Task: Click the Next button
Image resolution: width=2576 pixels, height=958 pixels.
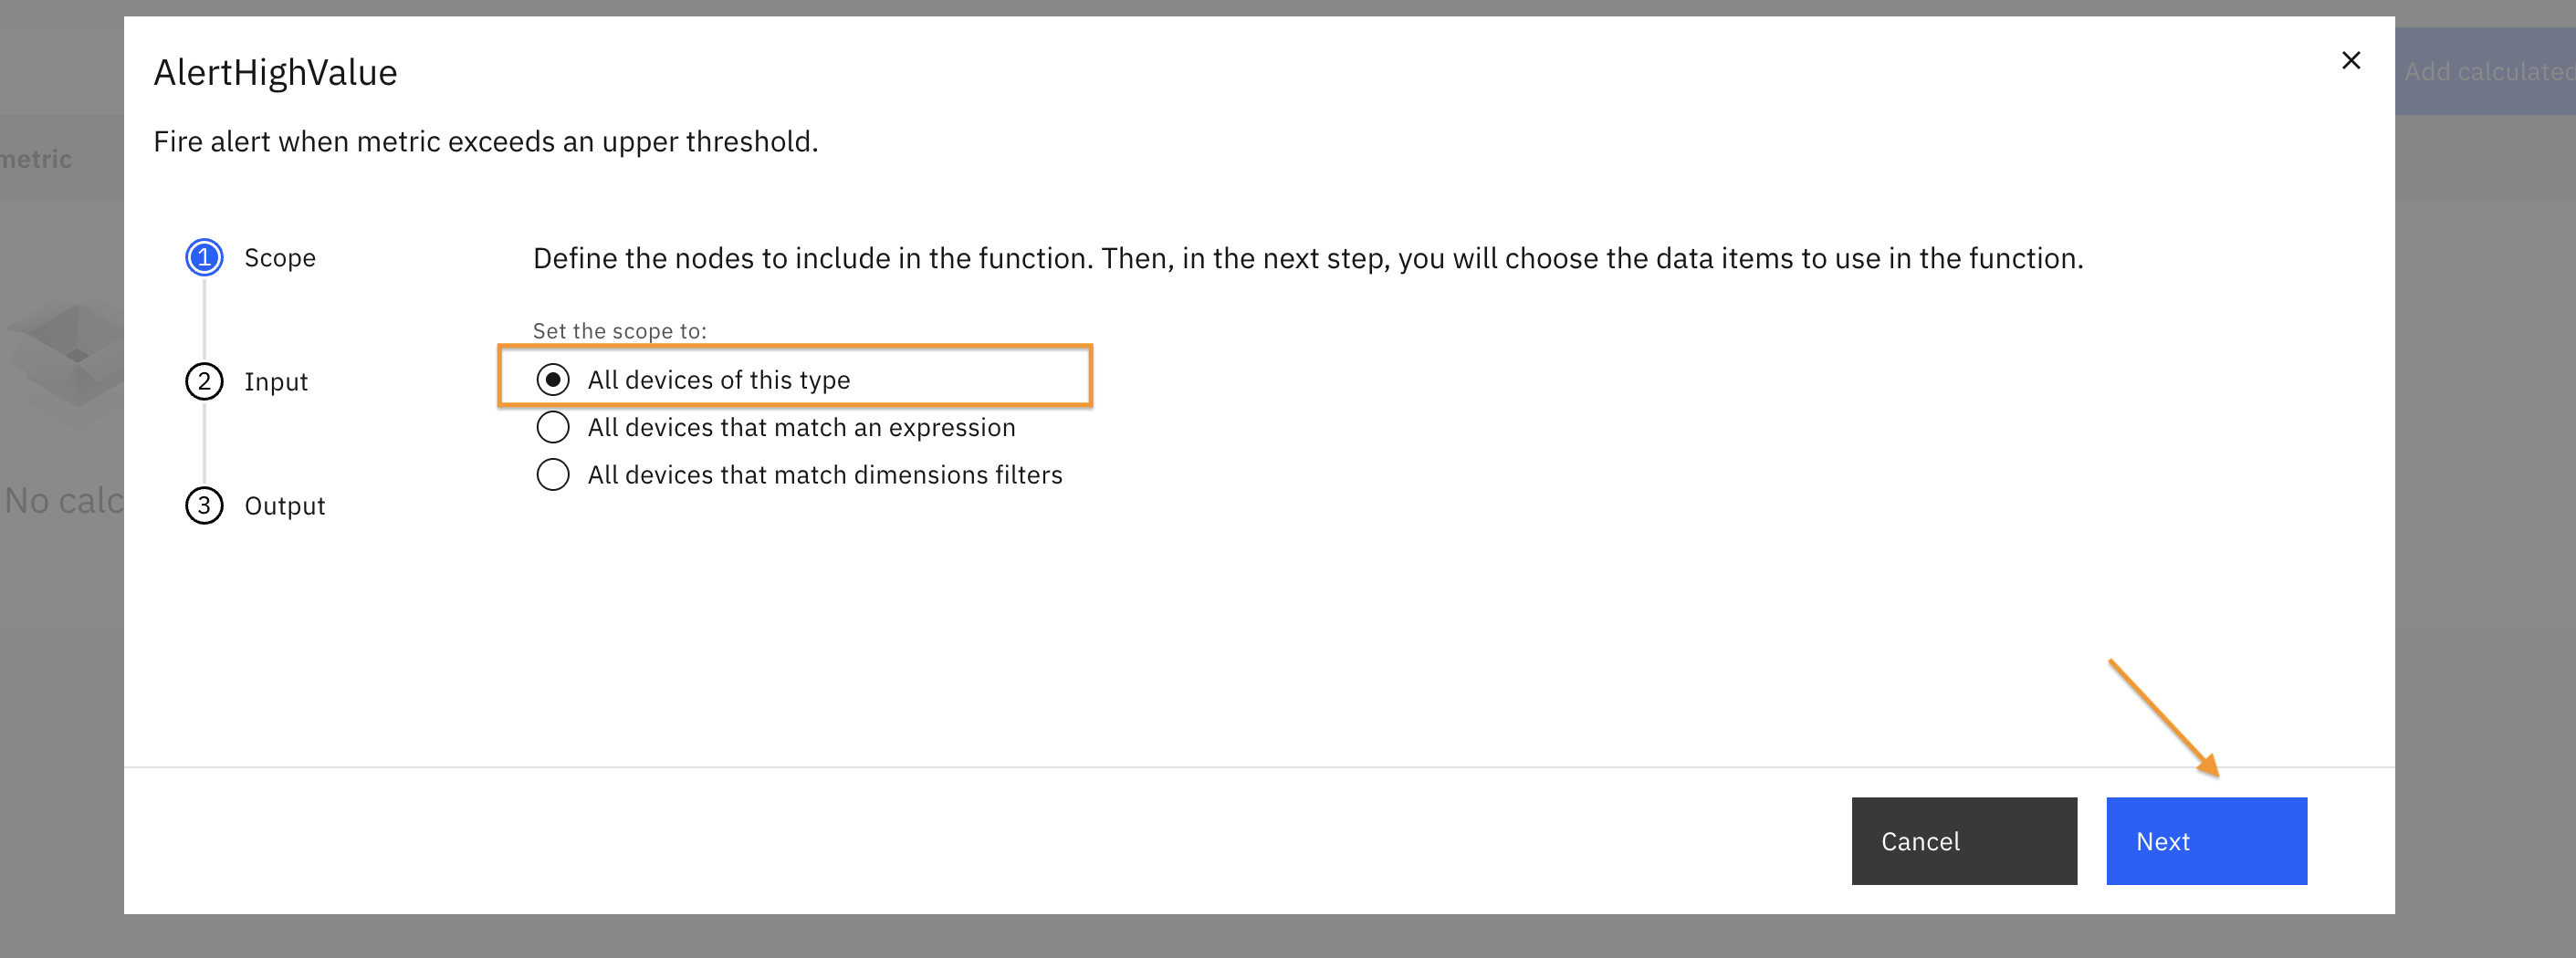Action: 2206,841
